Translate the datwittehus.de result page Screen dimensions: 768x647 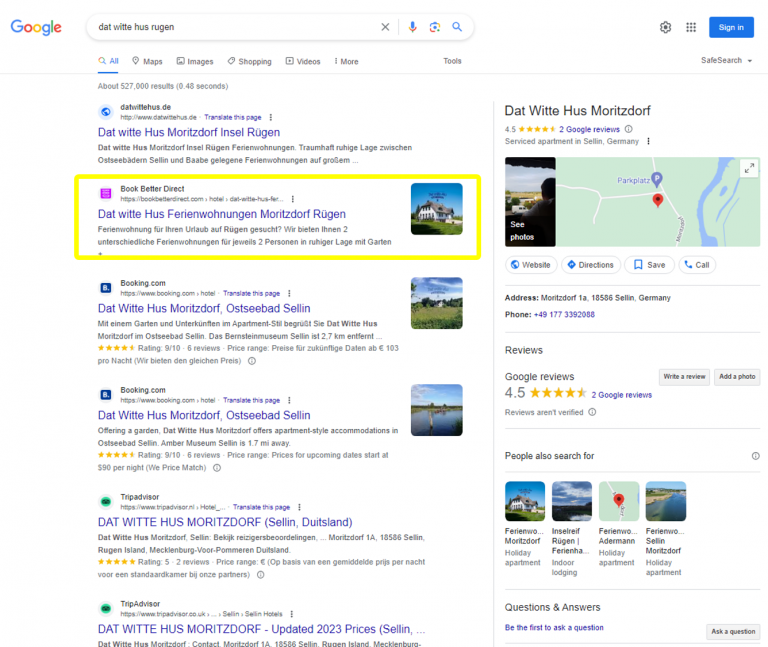click(233, 118)
